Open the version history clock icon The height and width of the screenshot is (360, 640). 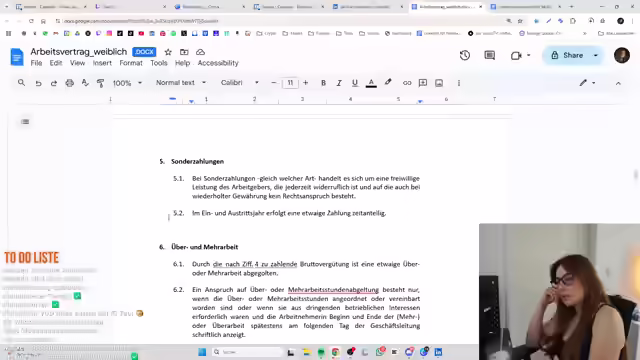click(x=464, y=56)
